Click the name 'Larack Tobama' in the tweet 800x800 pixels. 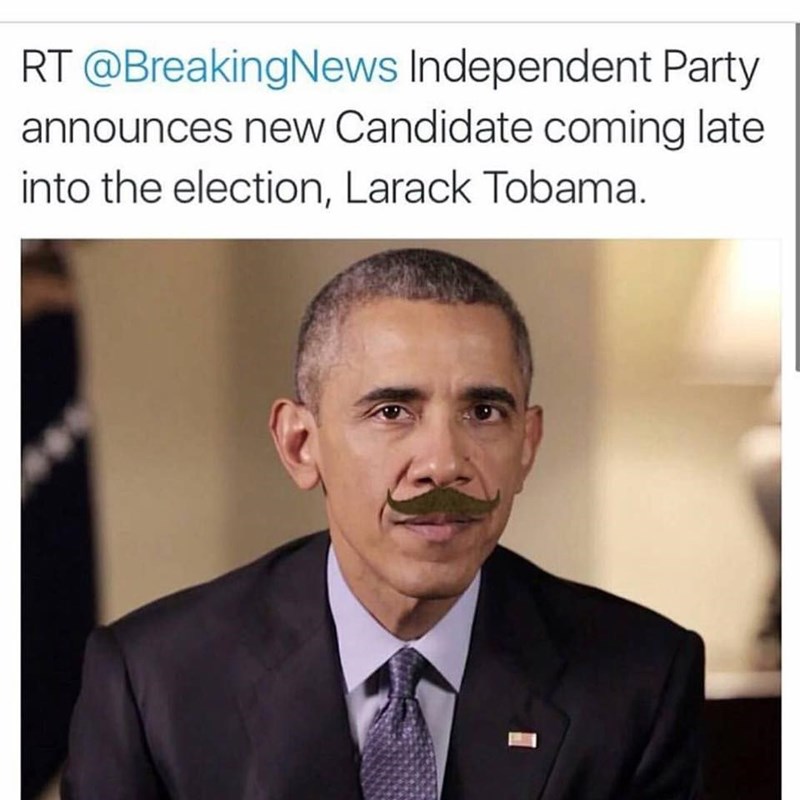click(492, 188)
